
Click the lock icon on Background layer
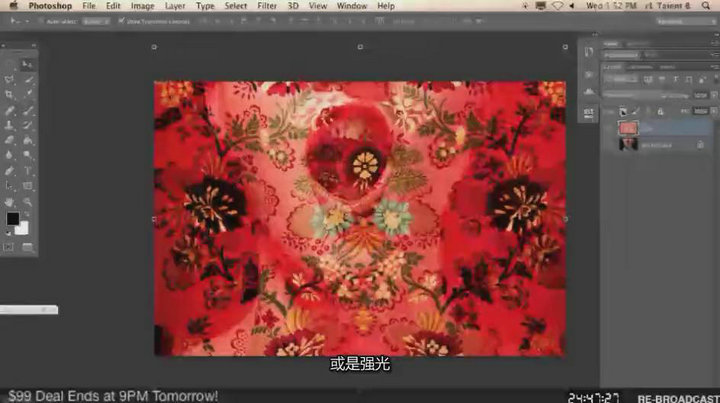click(699, 145)
